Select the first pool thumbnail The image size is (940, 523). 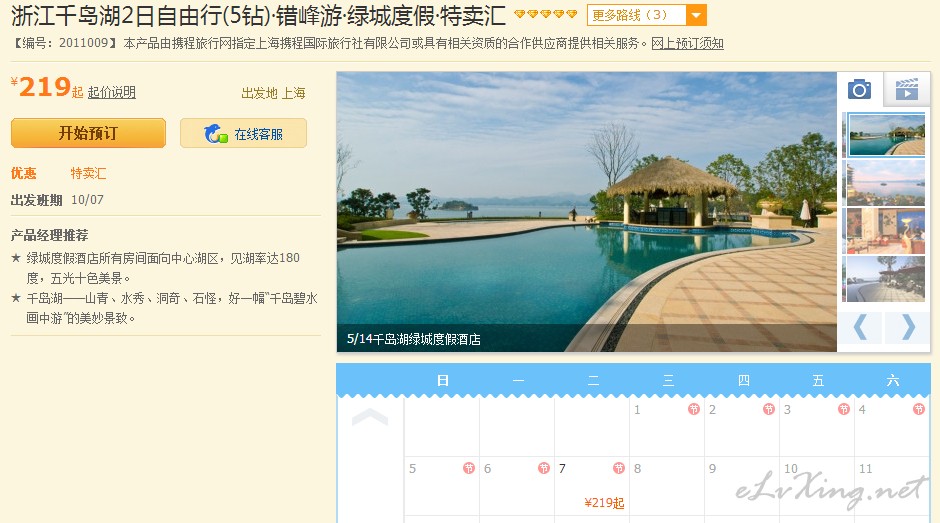(x=886, y=134)
